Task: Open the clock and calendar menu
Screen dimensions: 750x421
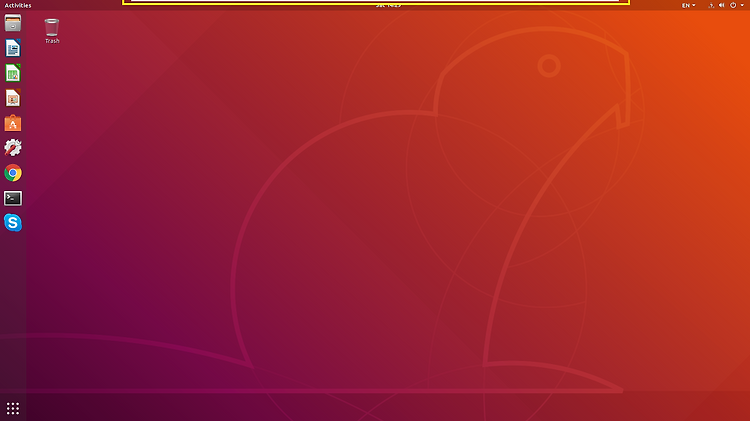Action: tap(388, 5)
